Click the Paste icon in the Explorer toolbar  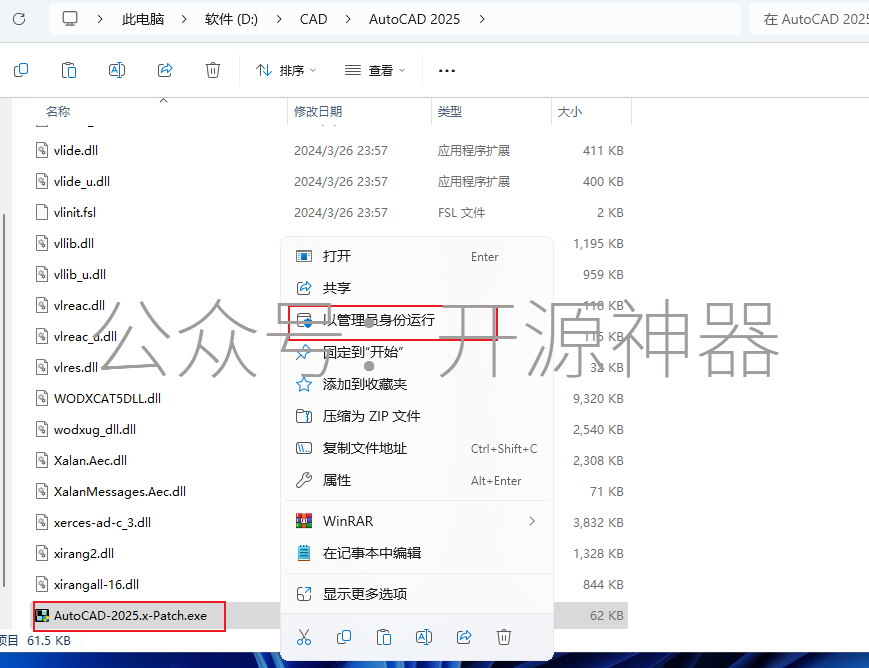pyautogui.click(x=69, y=70)
